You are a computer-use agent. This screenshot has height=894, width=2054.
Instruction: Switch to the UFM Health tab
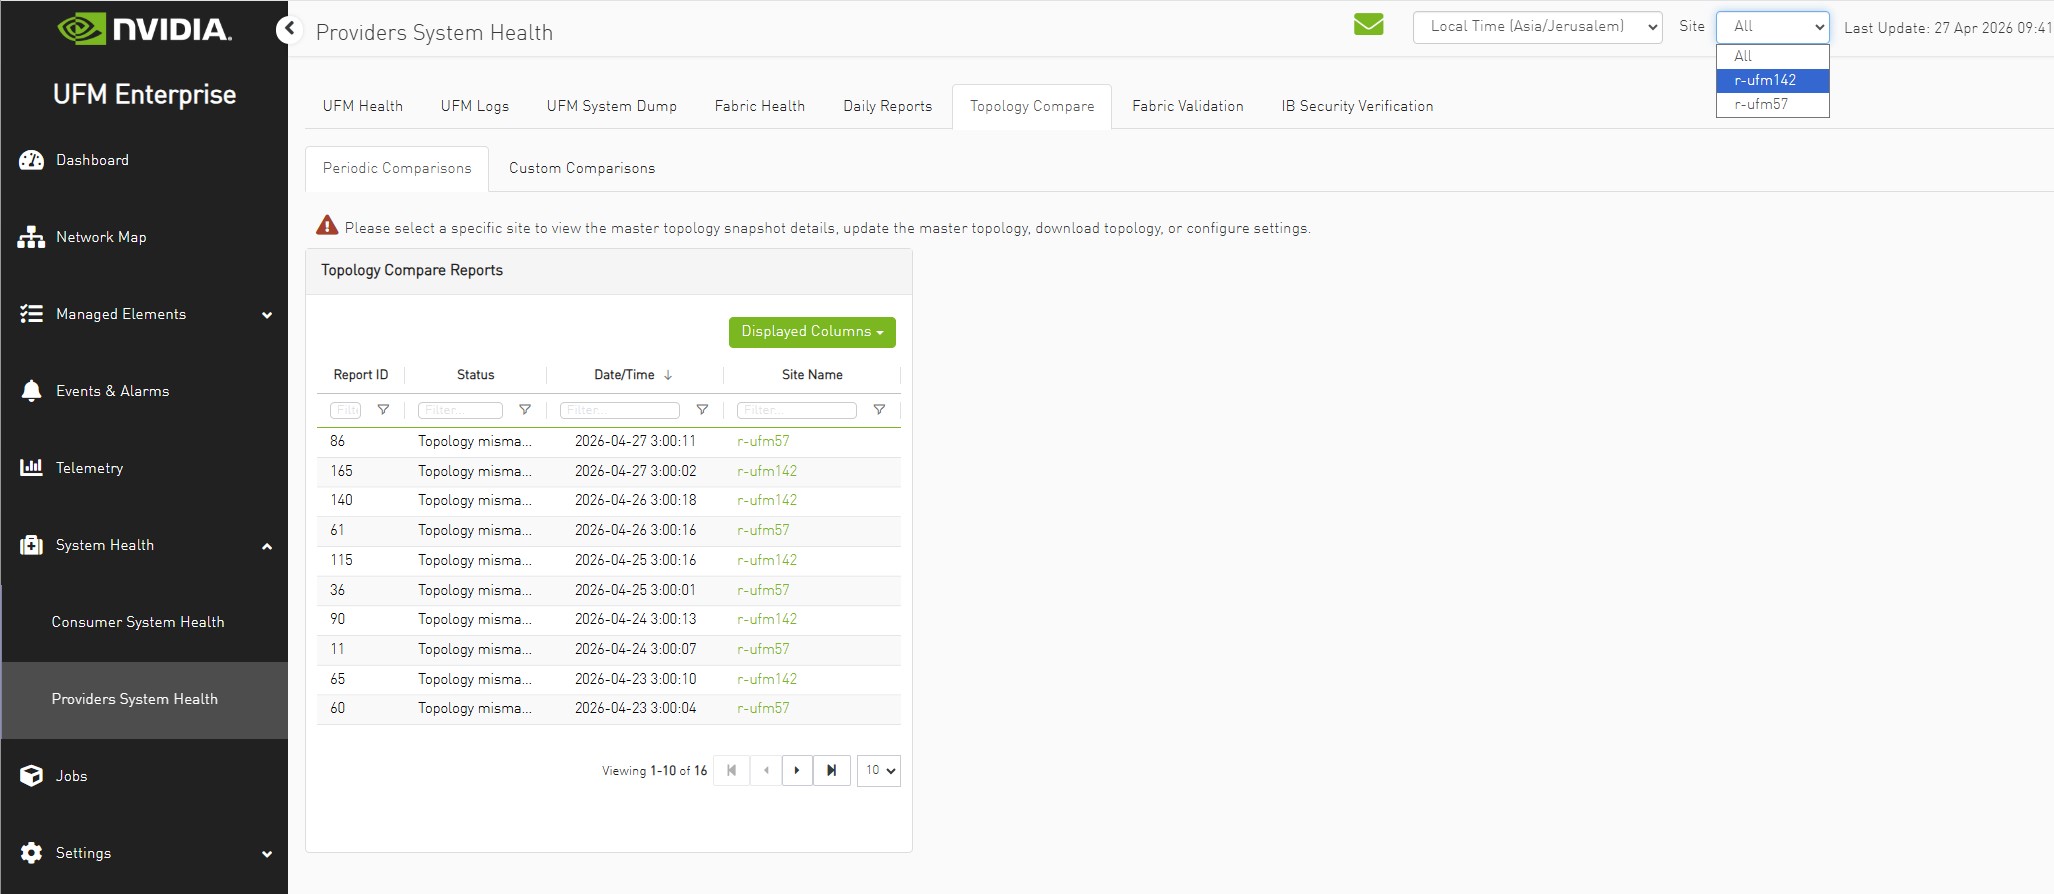pyautogui.click(x=363, y=106)
